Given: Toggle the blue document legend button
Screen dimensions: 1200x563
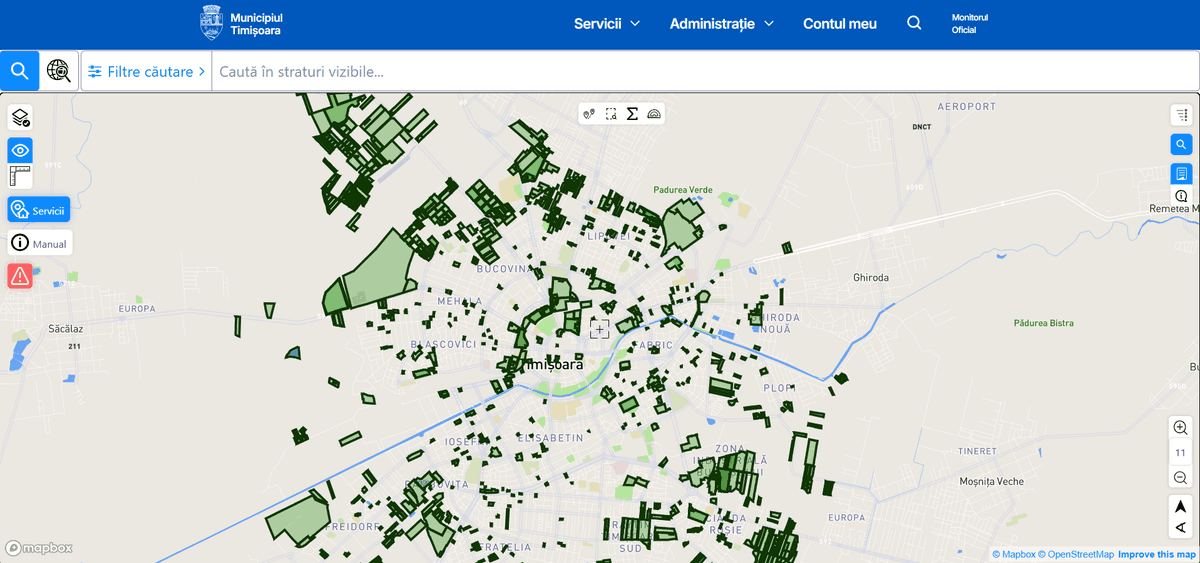Looking at the screenshot, I should pyautogui.click(x=1181, y=173).
